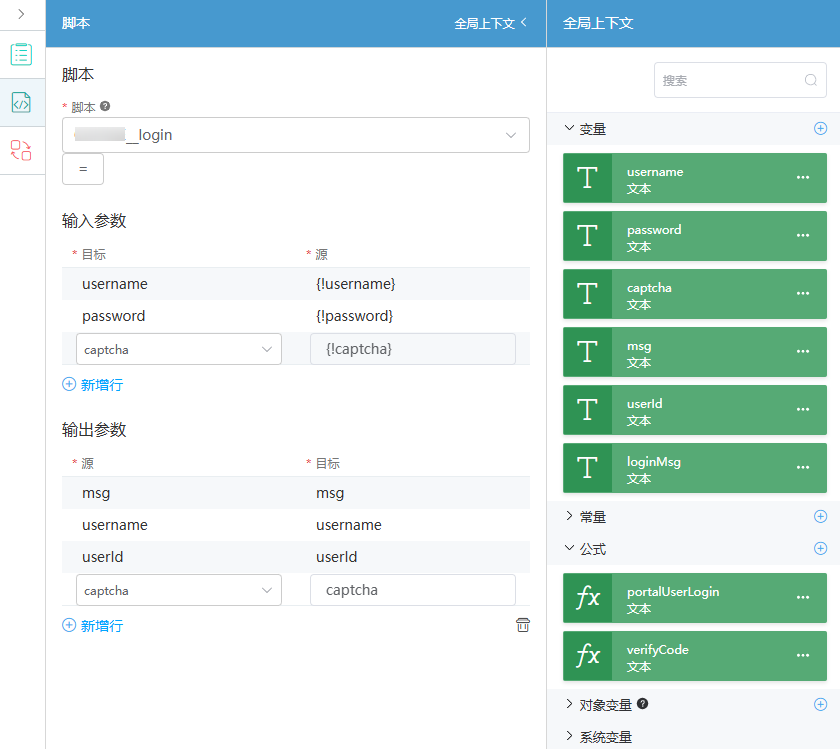This screenshot has height=749, width=840.
Task: Open more options for password variable
Action: click(802, 235)
